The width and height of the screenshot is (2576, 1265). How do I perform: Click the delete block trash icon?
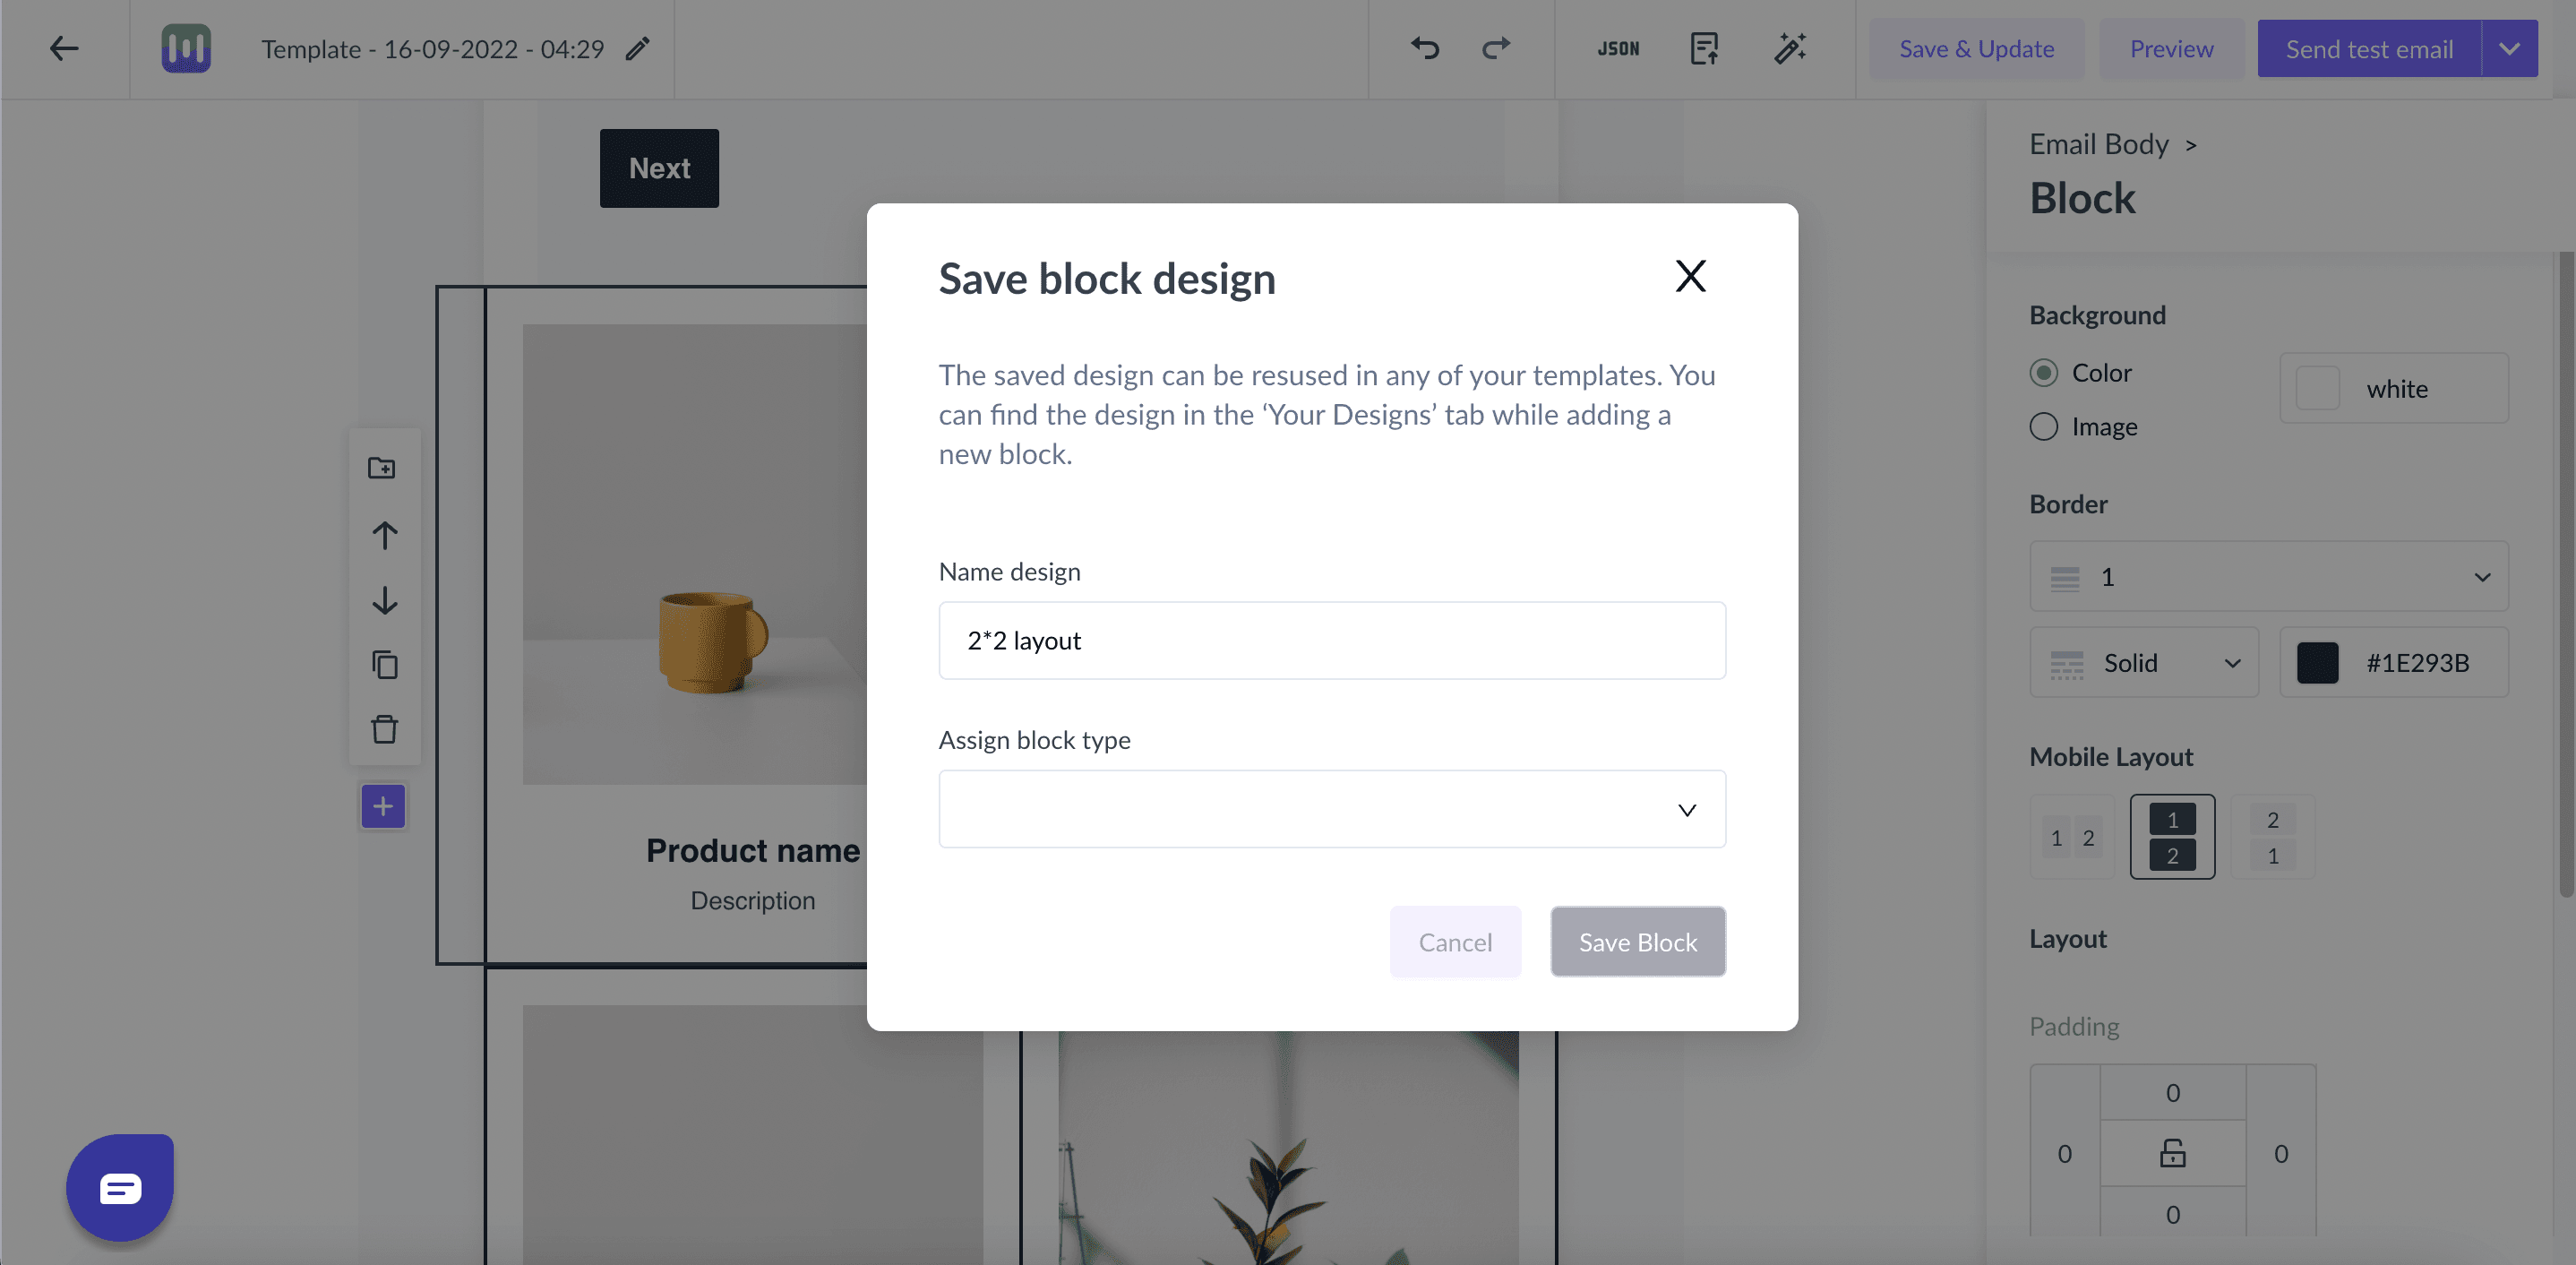tap(384, 729)
